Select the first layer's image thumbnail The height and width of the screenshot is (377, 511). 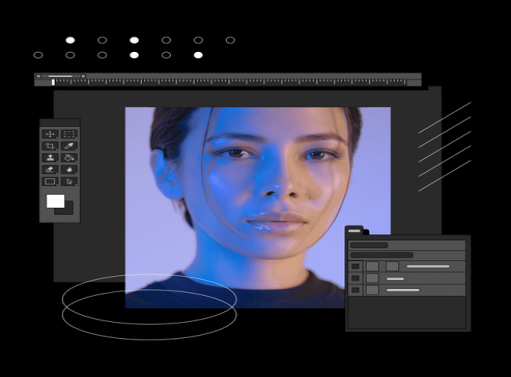[x=372, y=266]
